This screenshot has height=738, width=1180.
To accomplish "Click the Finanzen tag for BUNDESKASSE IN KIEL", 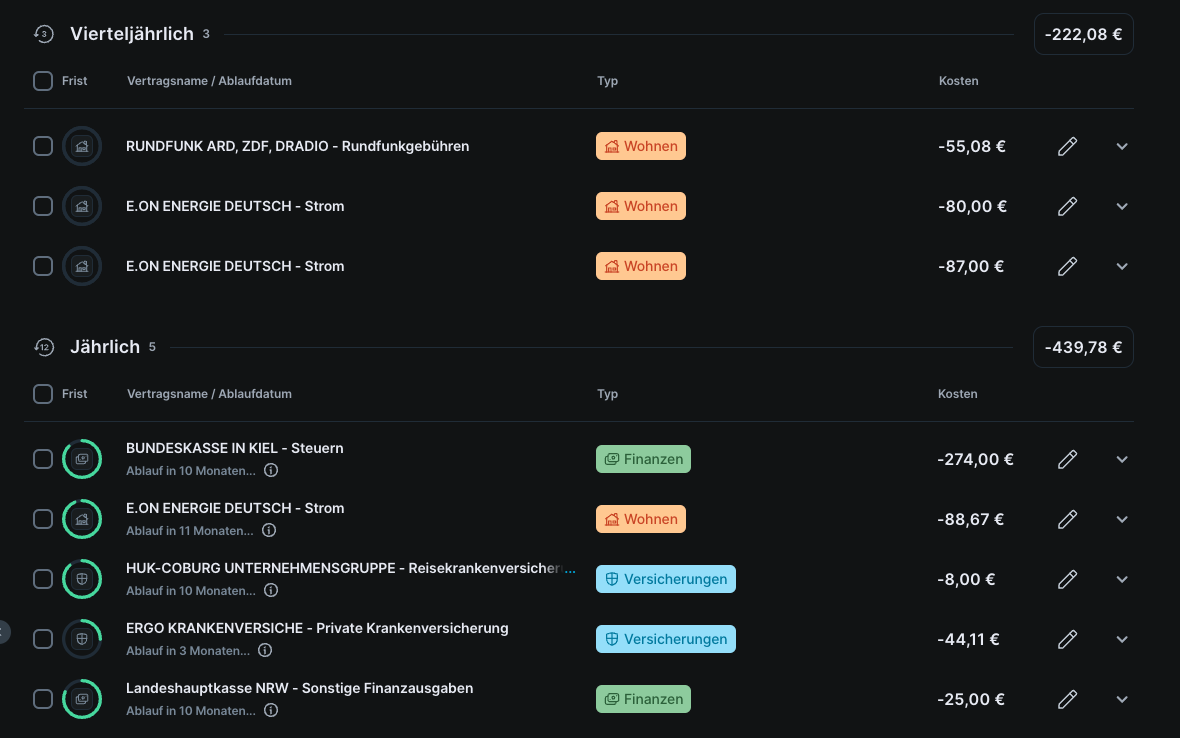I will click(643, 459).
